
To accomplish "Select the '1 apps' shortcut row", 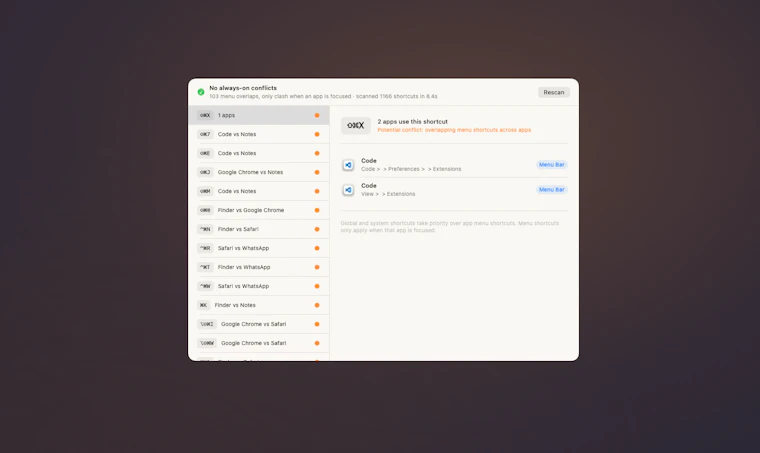I will point(259,115).
